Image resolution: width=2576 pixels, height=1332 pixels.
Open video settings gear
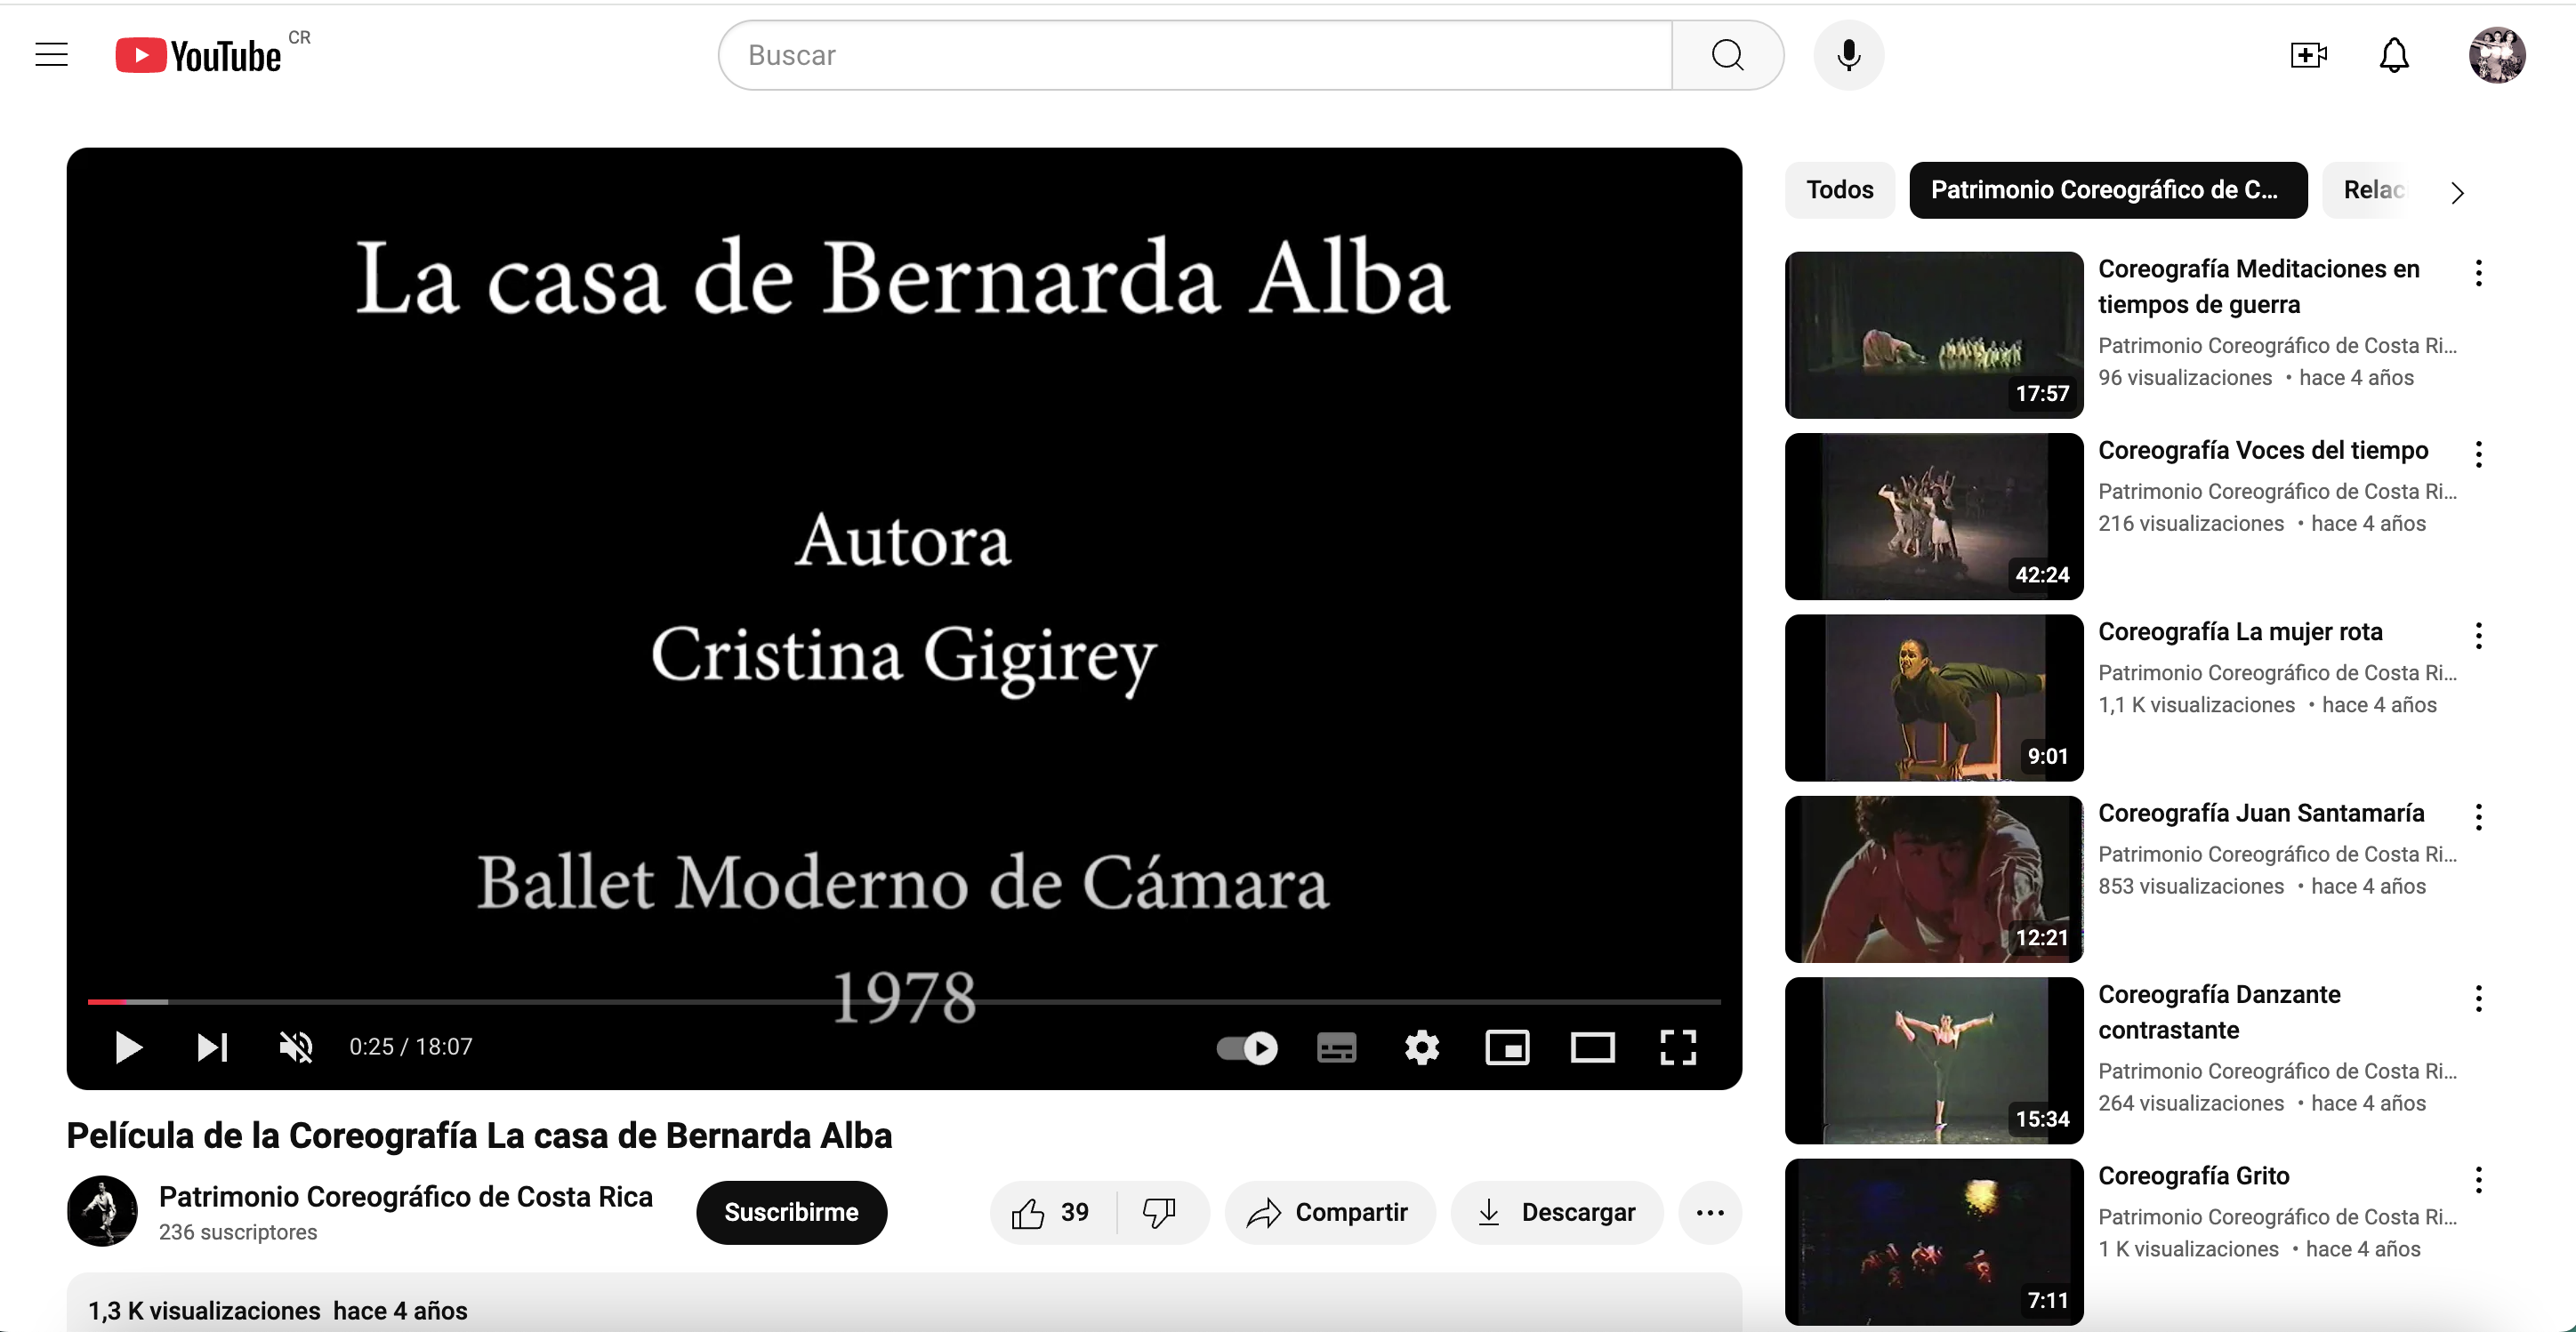click(1421, 1047)
